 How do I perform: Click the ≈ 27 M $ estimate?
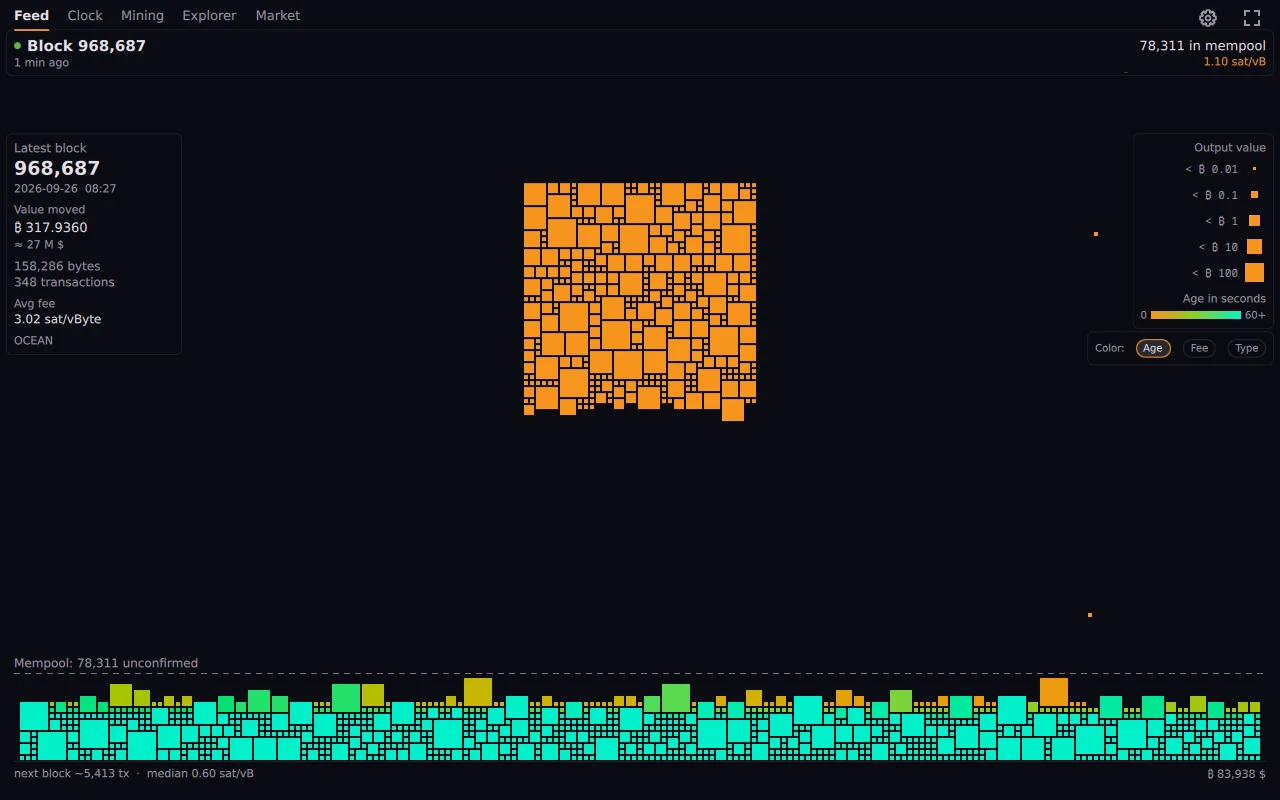coord(39,245)
